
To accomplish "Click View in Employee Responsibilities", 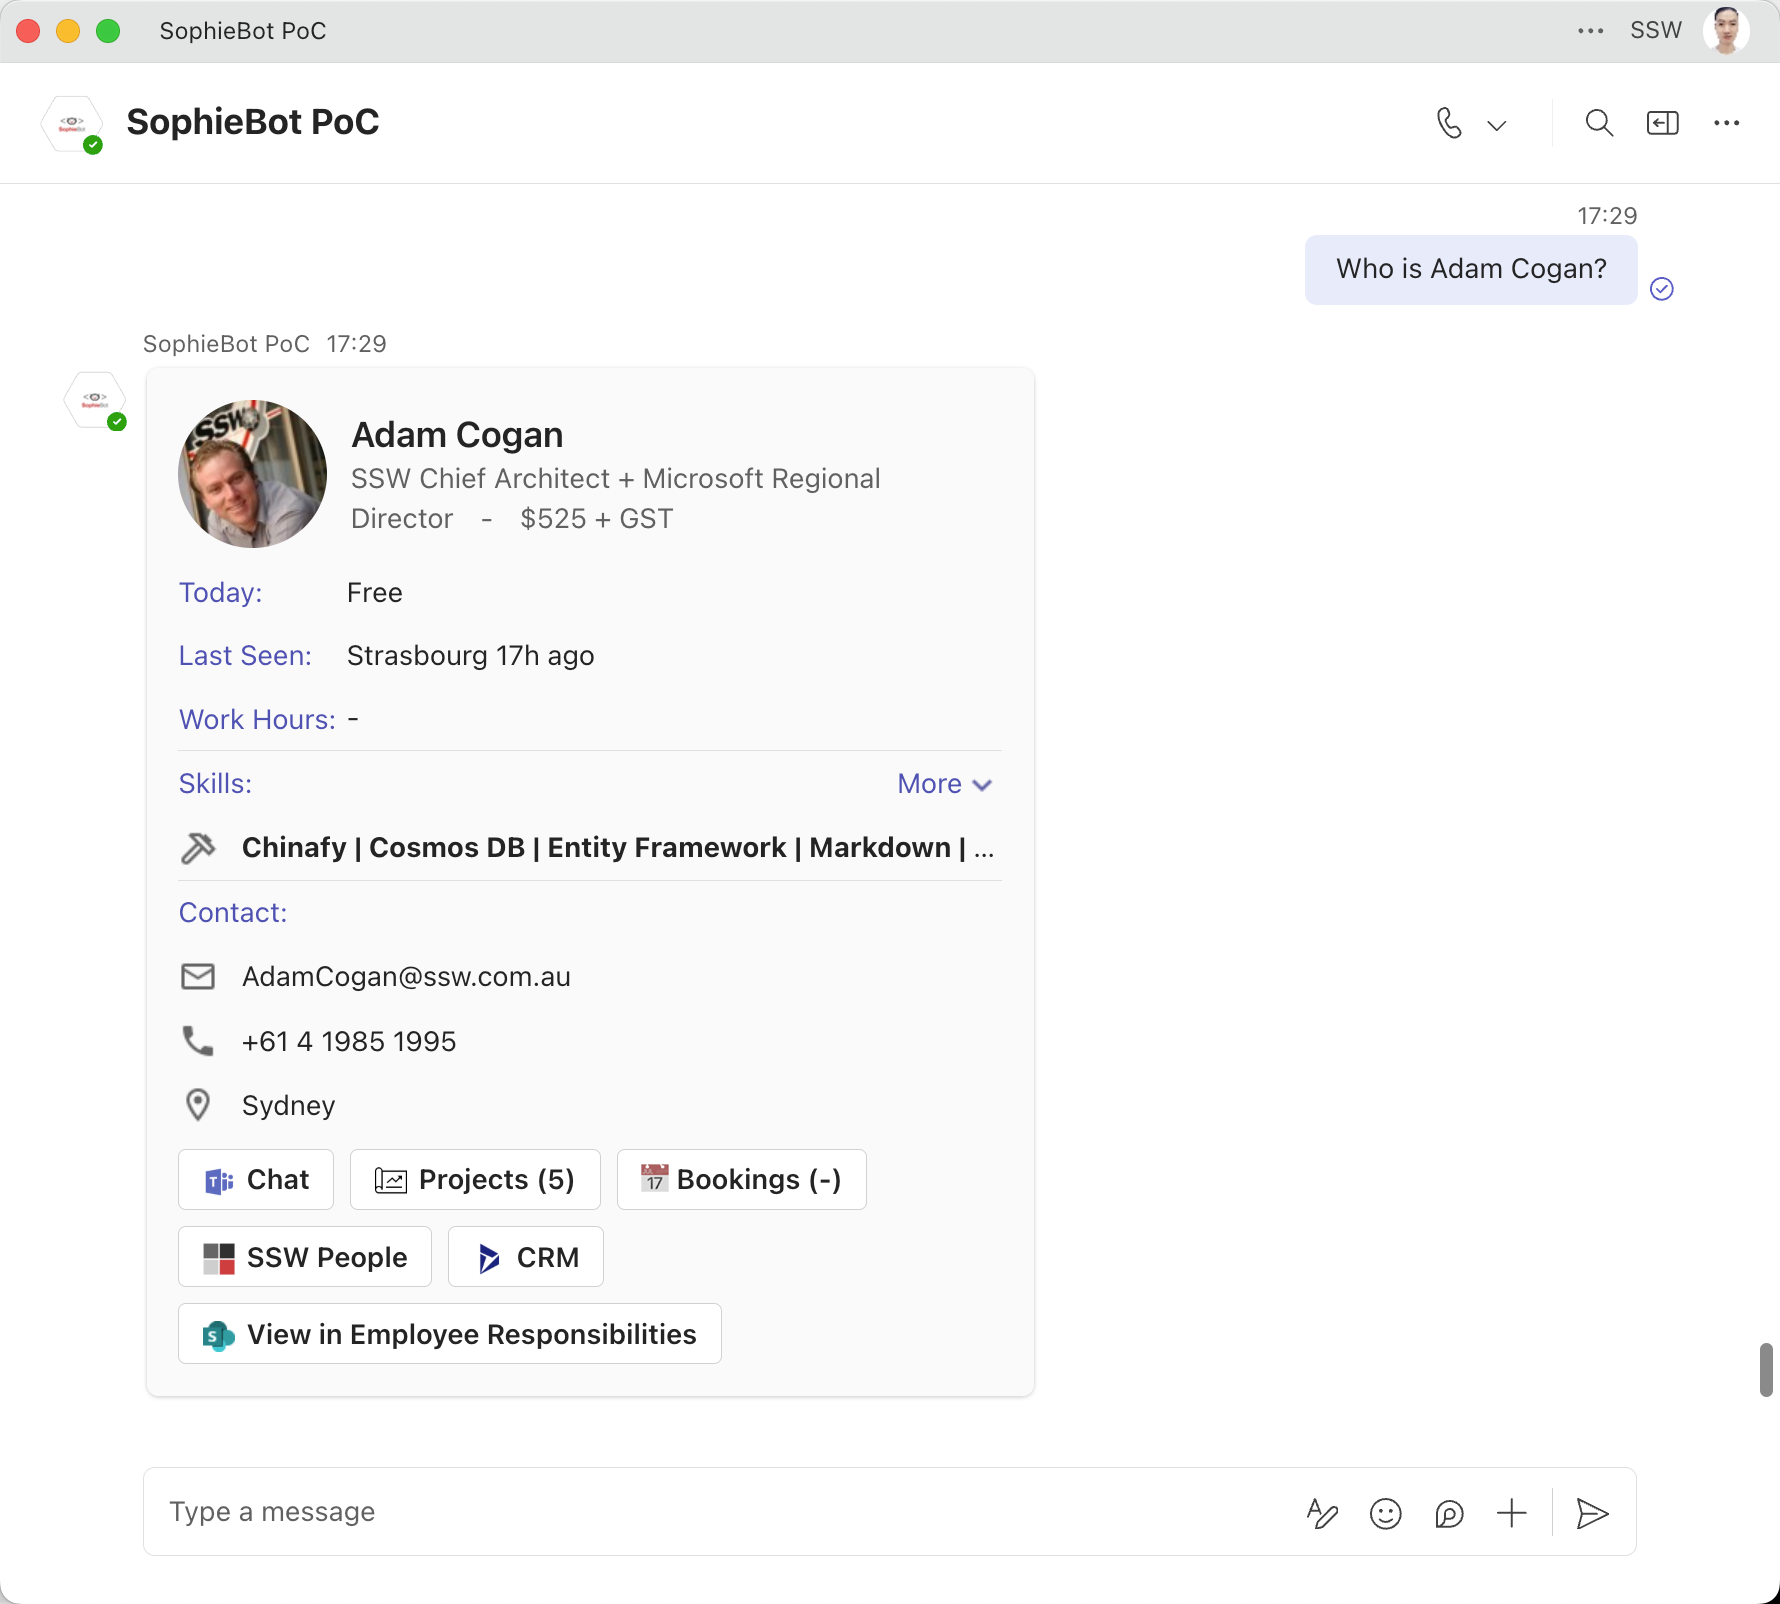I will (450, 1334).
